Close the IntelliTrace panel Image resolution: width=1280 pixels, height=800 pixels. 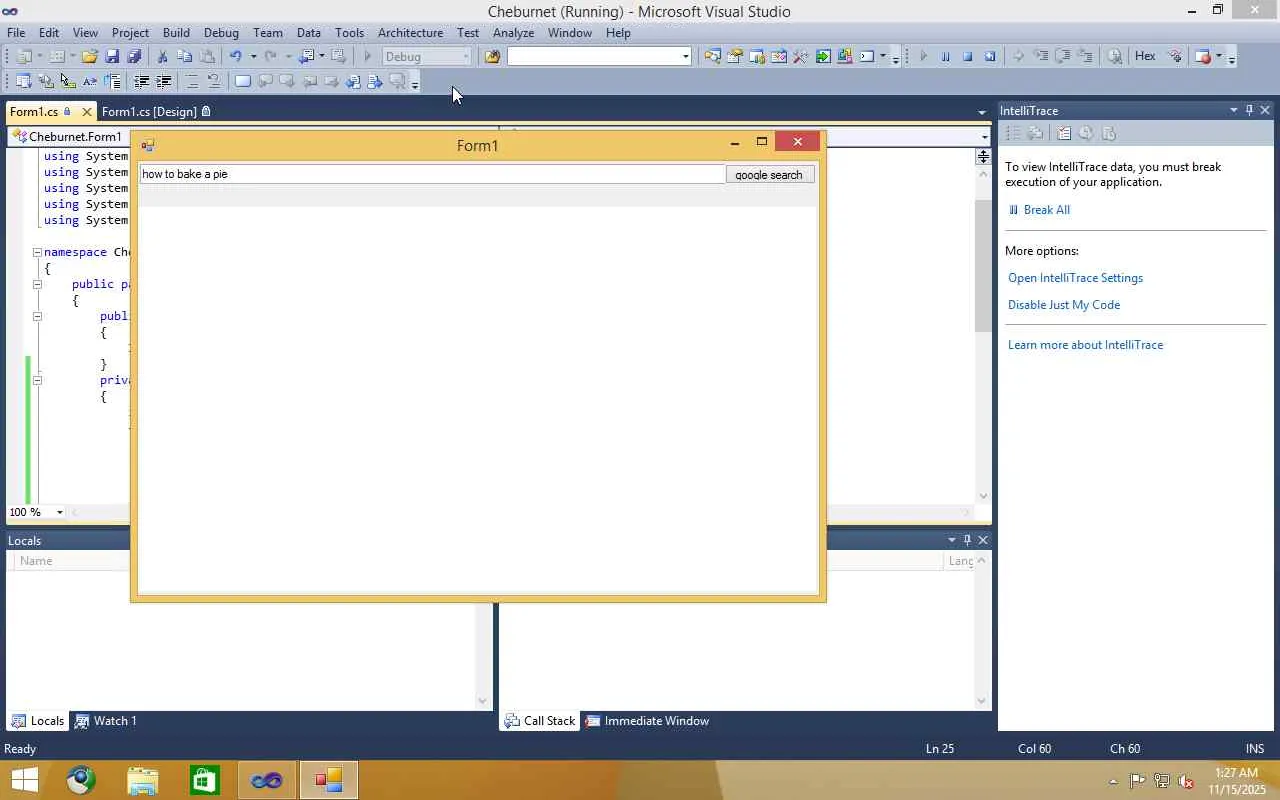1265,110
